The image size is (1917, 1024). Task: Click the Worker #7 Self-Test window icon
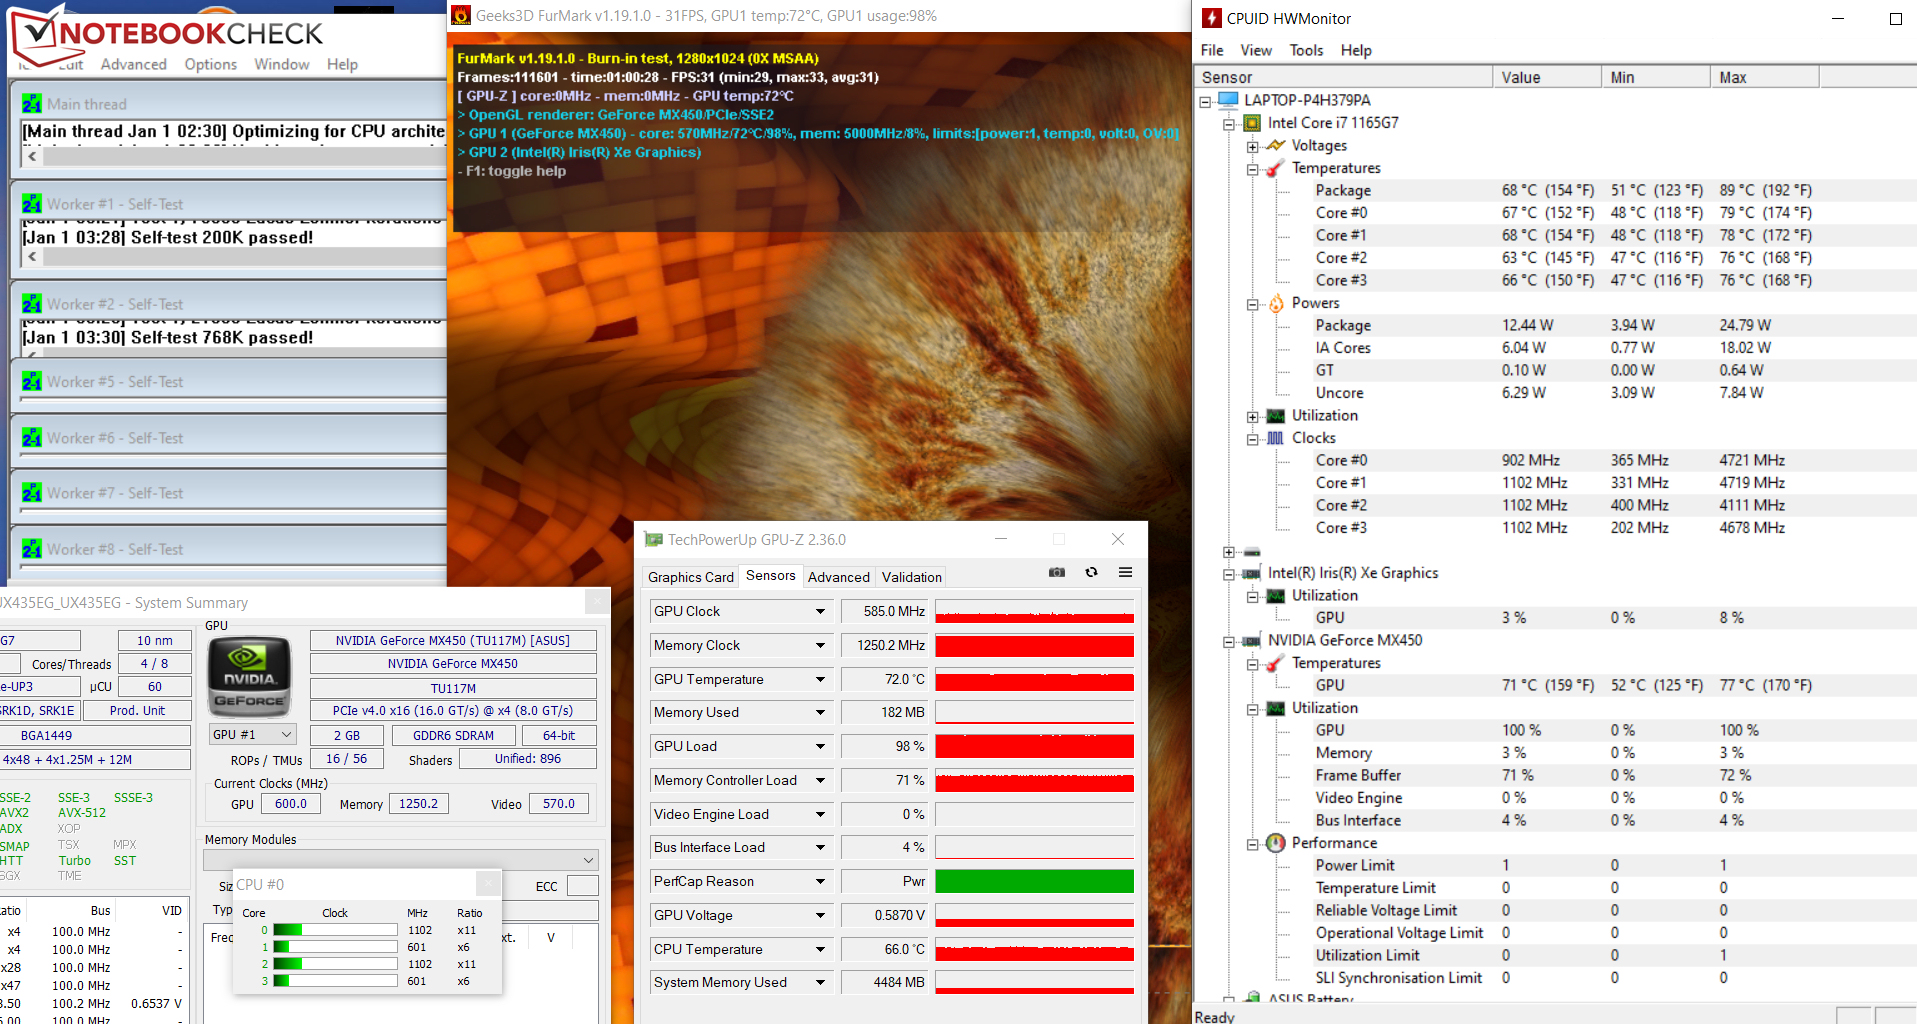pos(32,493)
